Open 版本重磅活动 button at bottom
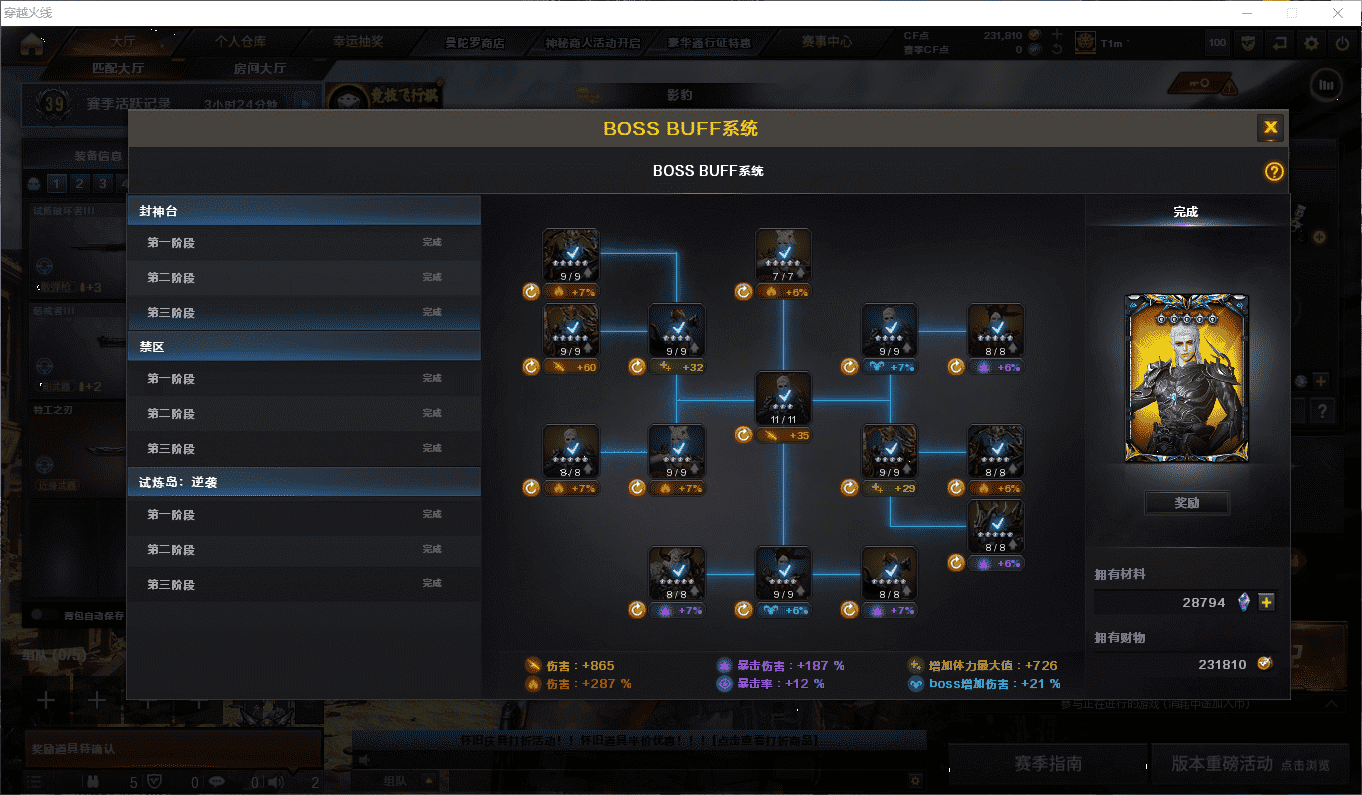The image size is (1362, 795). [1251, 763]
